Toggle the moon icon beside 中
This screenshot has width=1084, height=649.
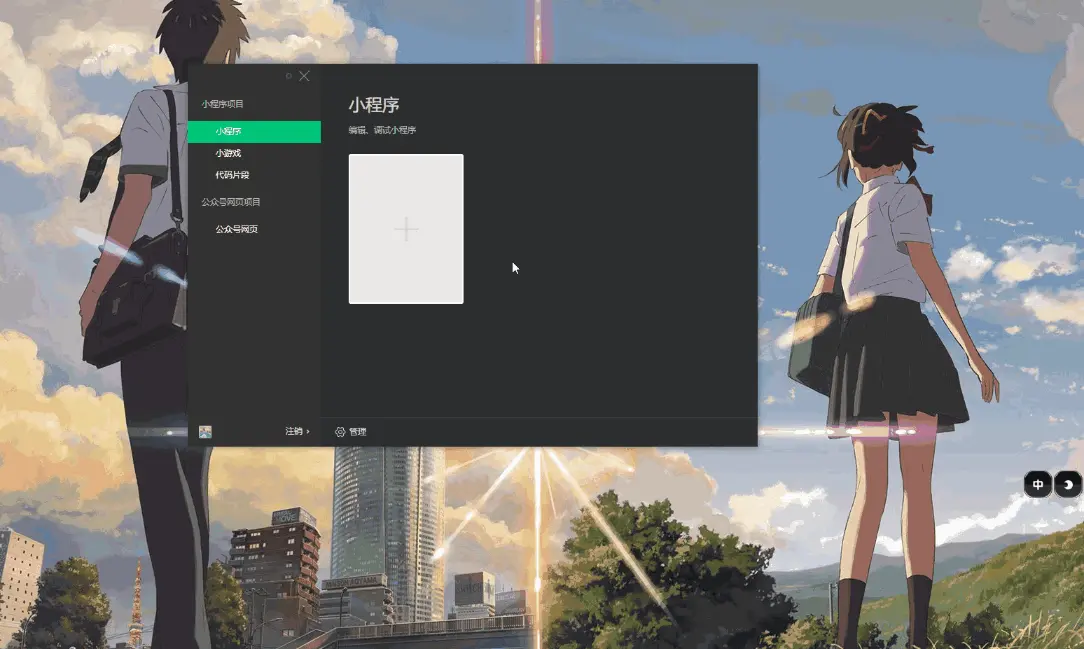point(1068,485)
